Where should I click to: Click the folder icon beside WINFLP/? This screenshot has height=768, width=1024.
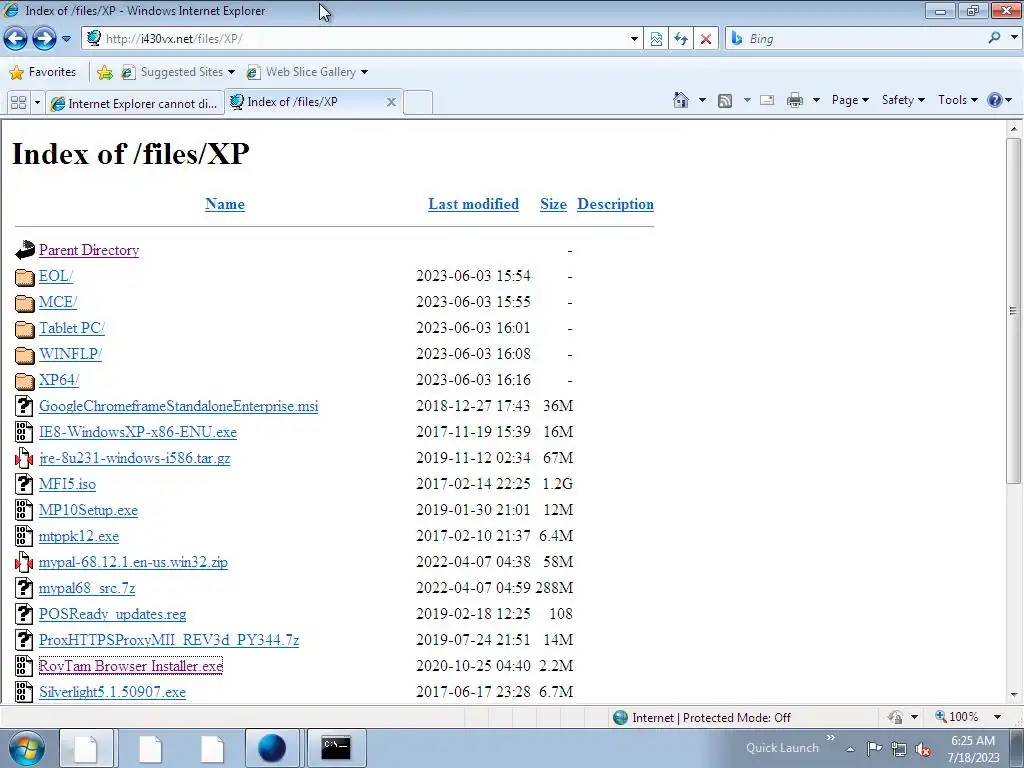pyautogui.click(x=25, y=355)
